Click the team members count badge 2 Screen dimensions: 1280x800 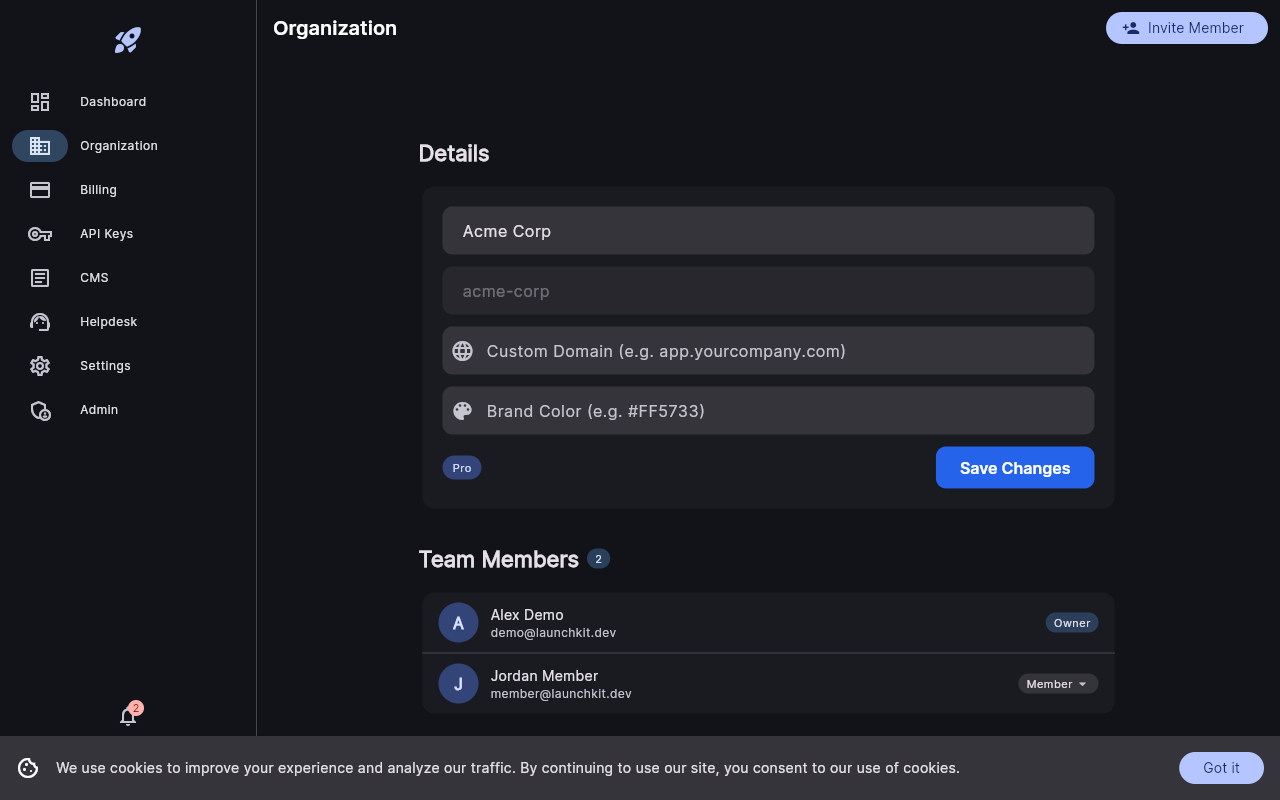pos(599,559)
